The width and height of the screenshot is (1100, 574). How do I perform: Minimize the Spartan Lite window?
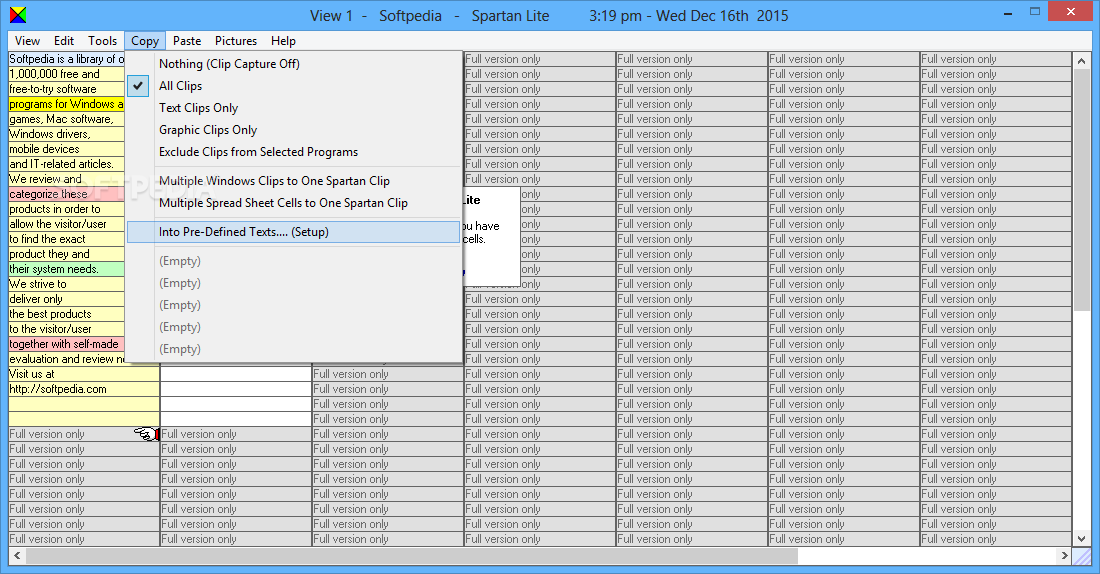[x=1008, y=12]
